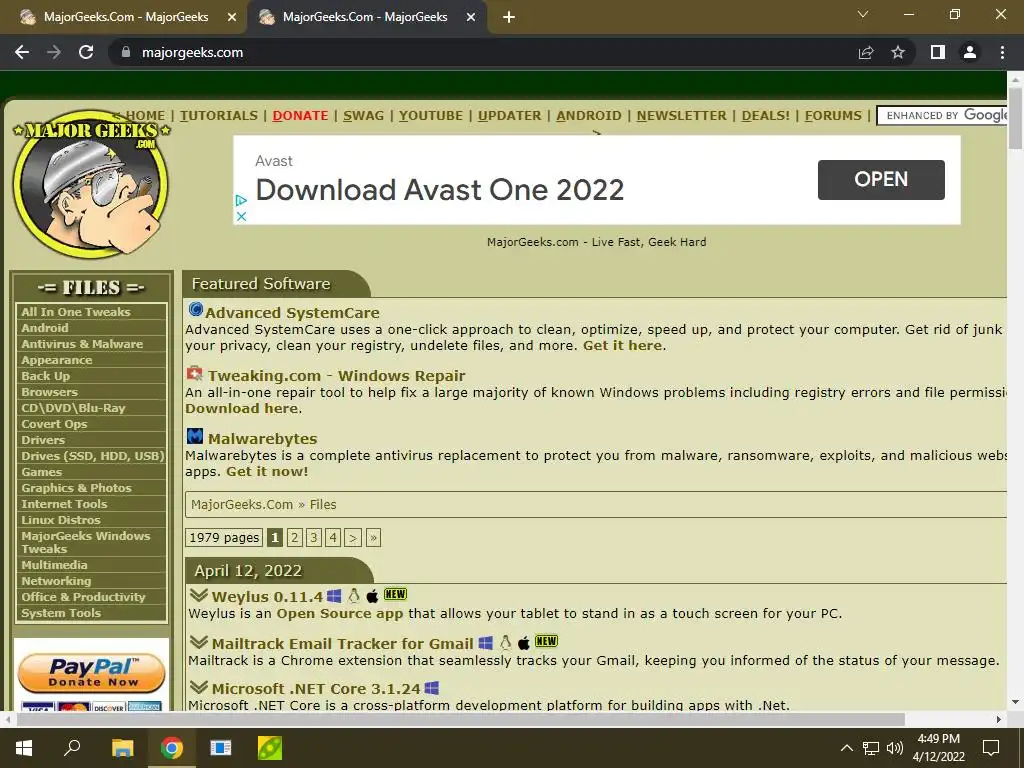The width and height of the screenshot is (1024, 768).
Task: Open the Chrome profile icon
Action: click(x=970, y=52)
